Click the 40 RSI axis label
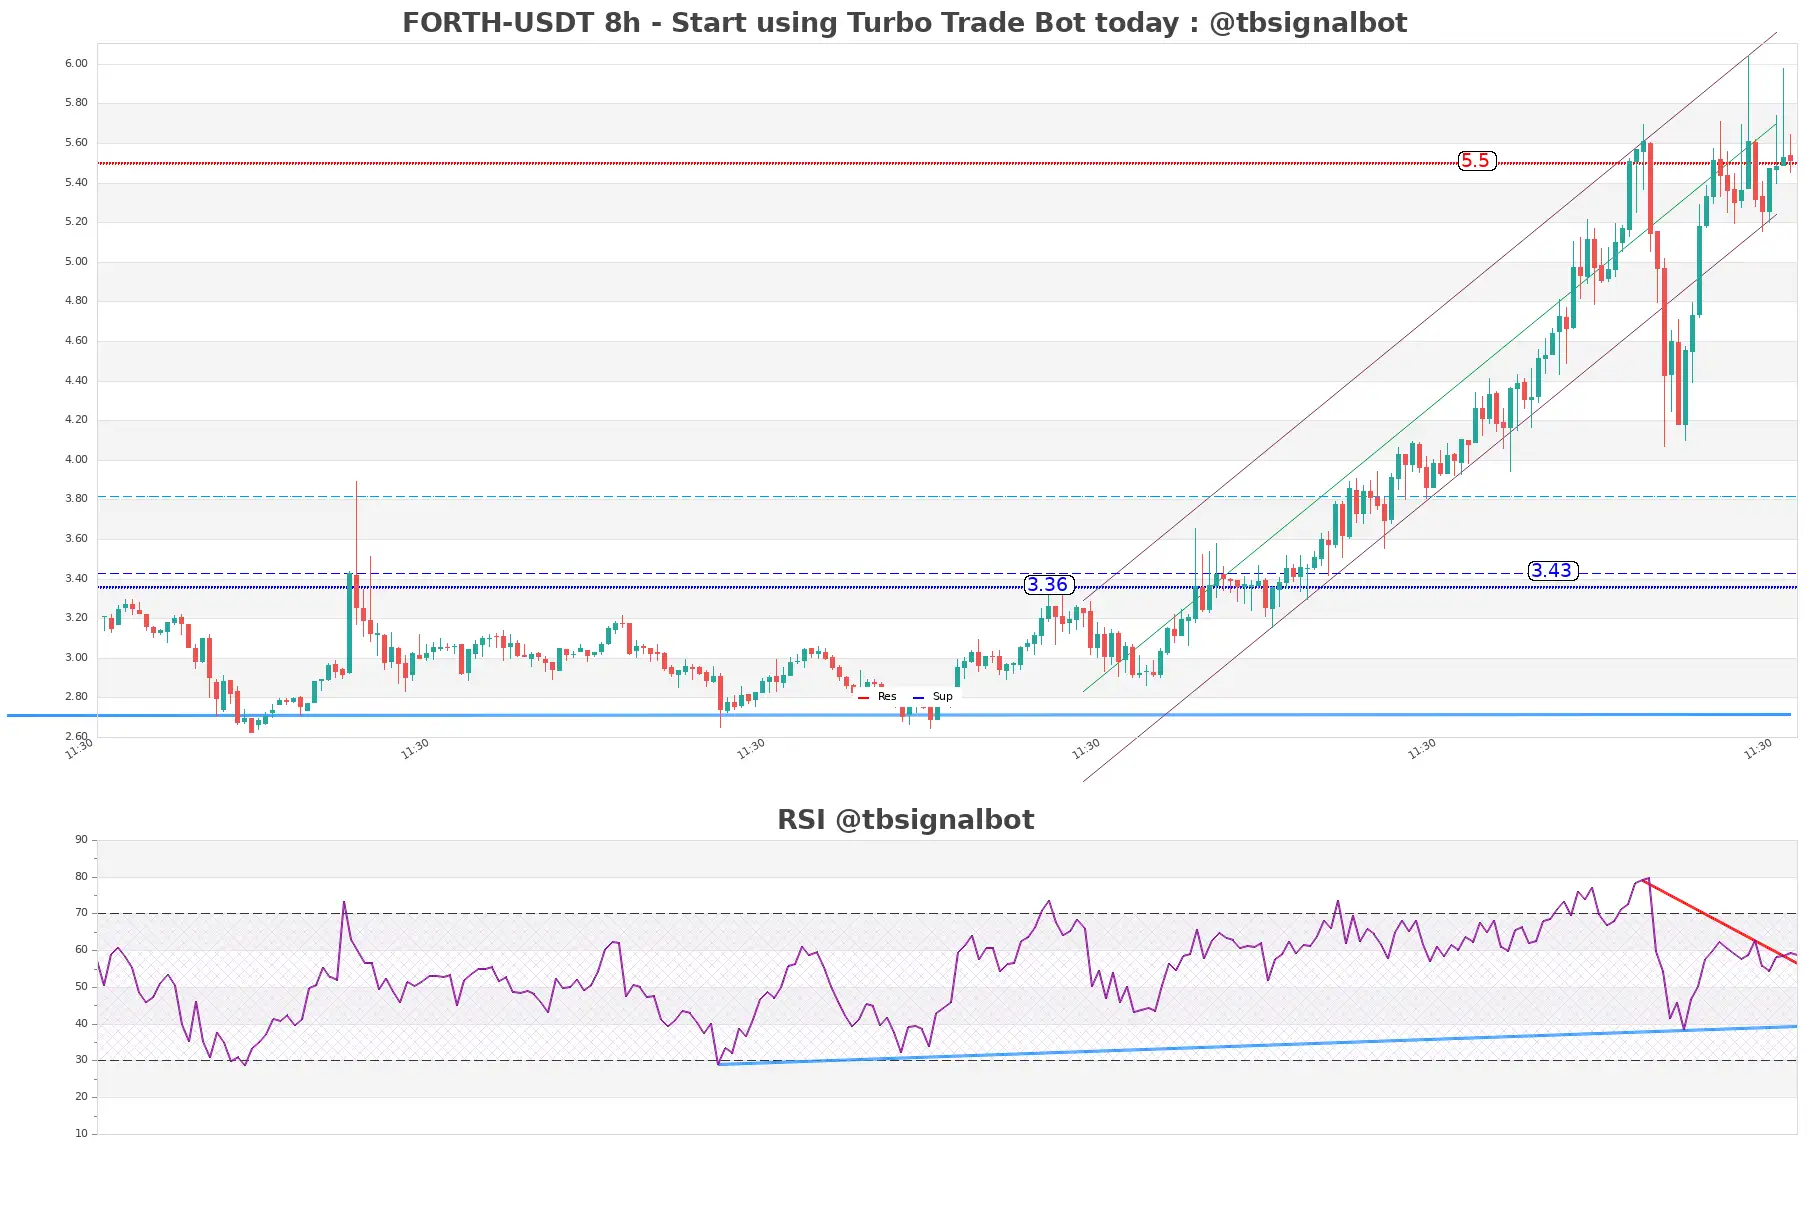The width and height of the screenshot is (1811, 1208). pos(81,1024)
